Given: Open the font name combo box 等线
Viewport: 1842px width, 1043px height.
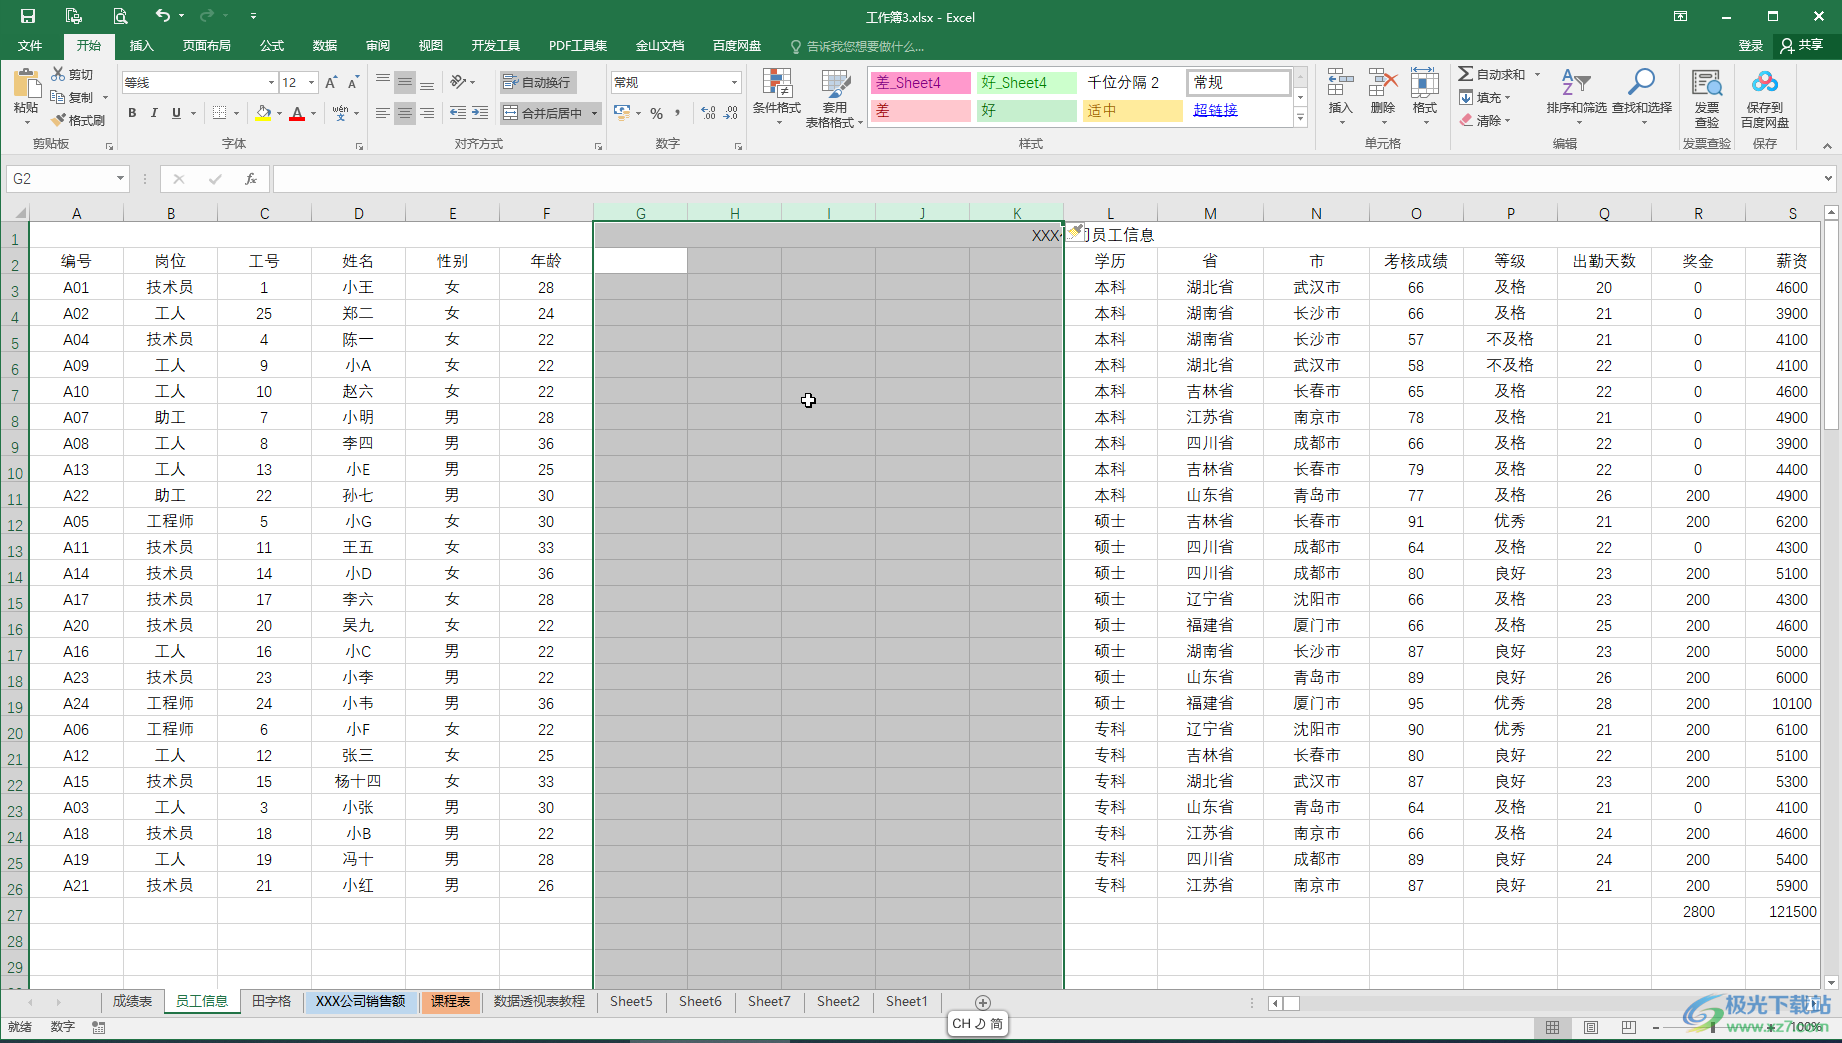Looking at the screenshot, I should pos(199,82).
